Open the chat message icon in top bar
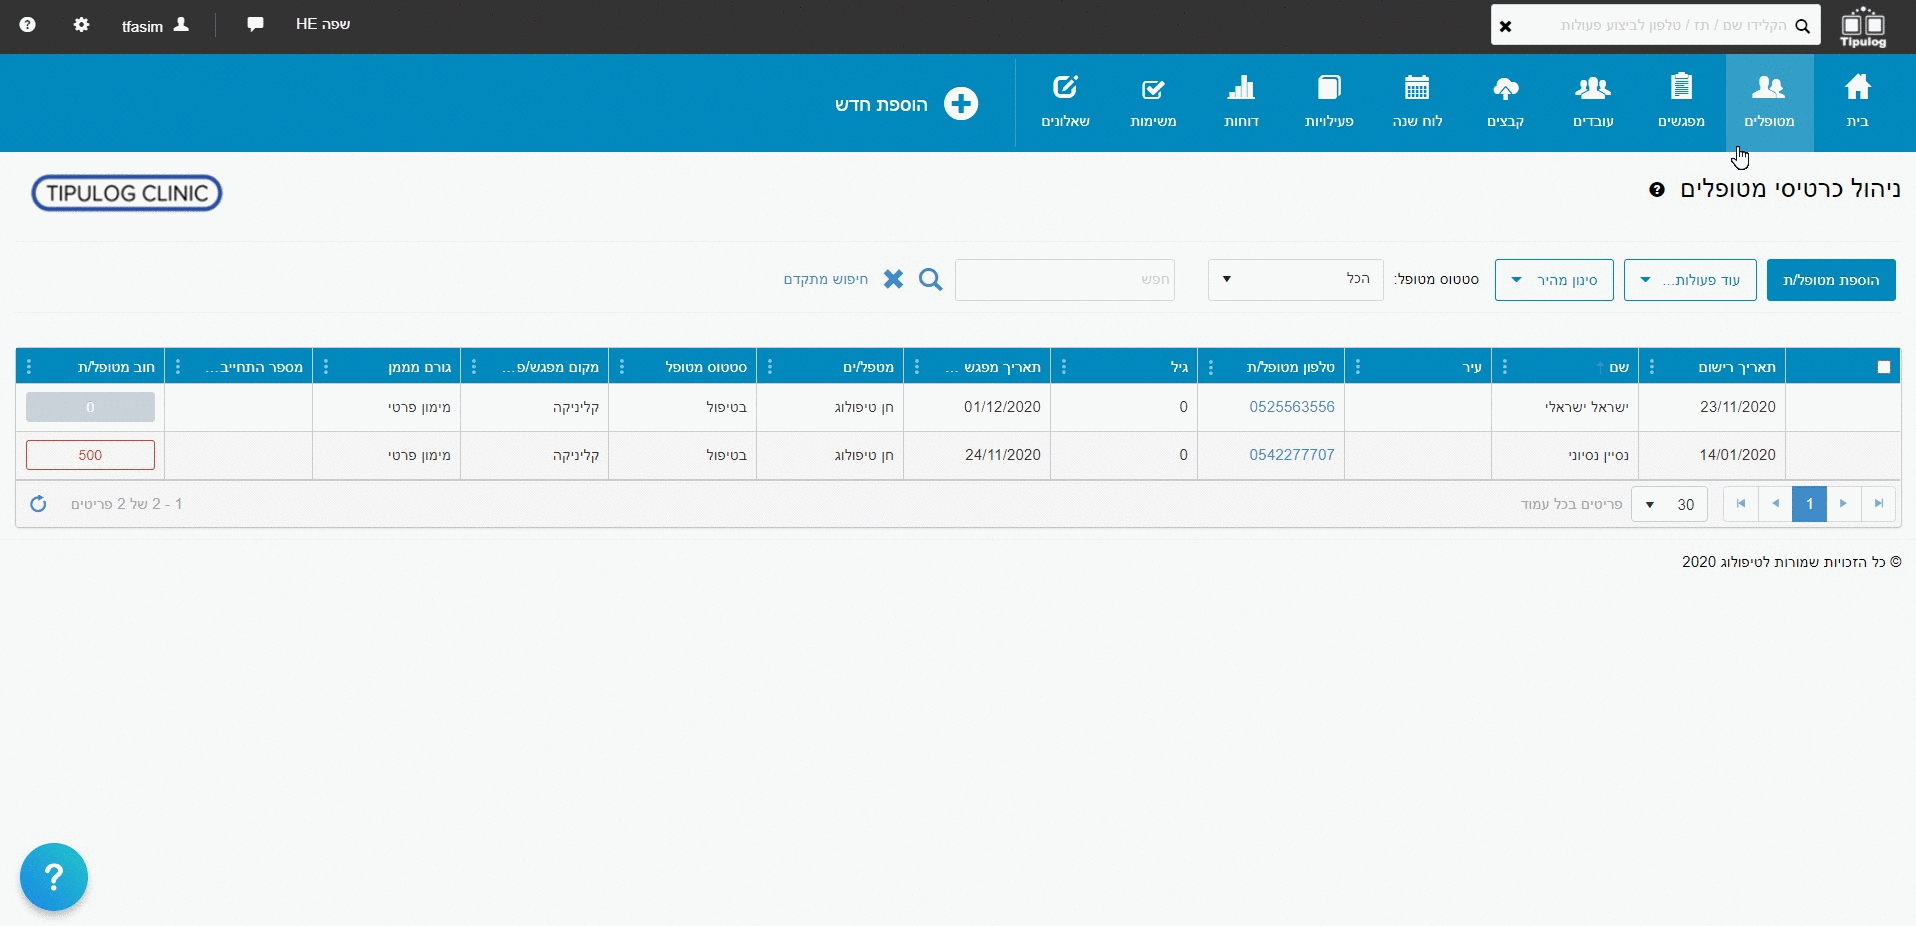Image resolution: width=1916 pixels, height=926 pixels. 255,24
